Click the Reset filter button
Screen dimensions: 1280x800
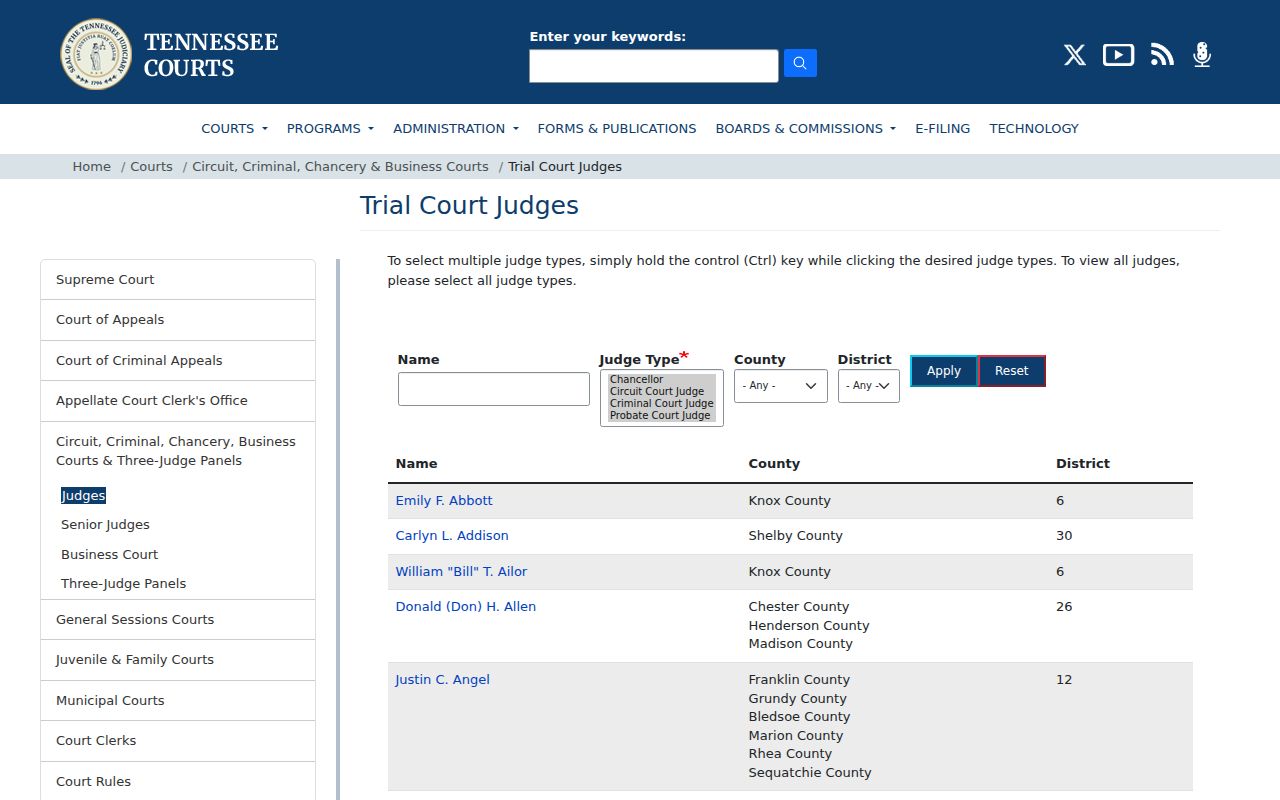[x=1012, y=371]
